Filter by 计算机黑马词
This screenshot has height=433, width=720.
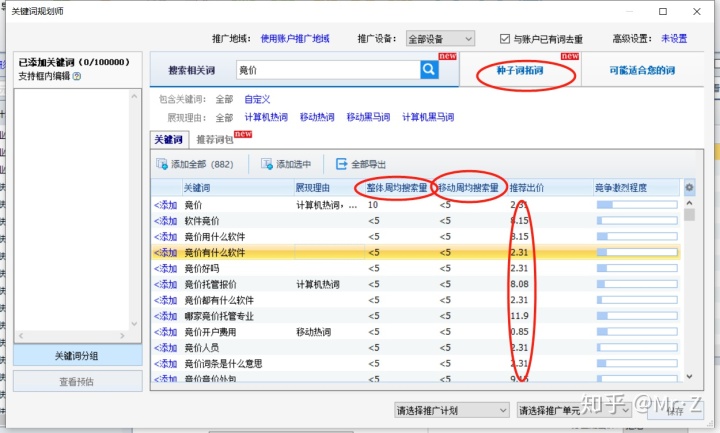(428, 117)
